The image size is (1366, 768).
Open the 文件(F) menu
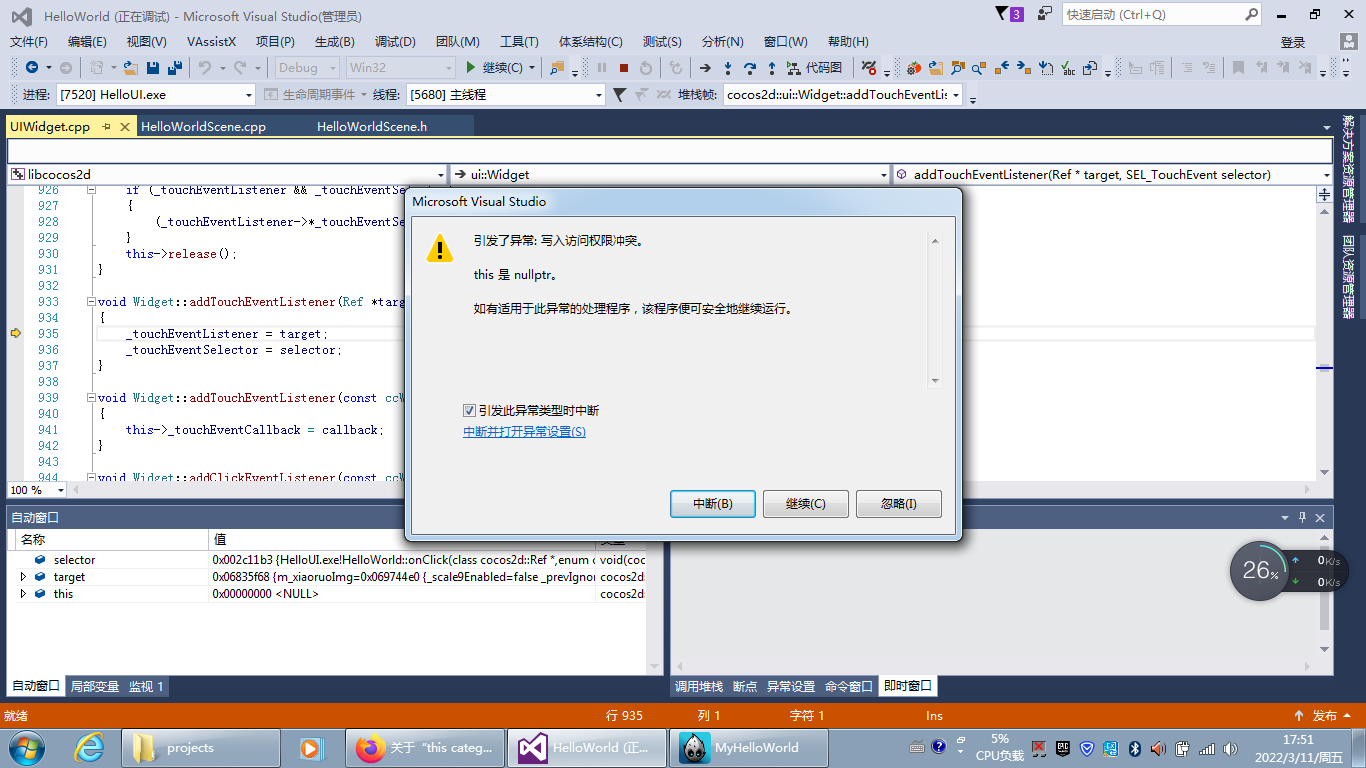29,42
